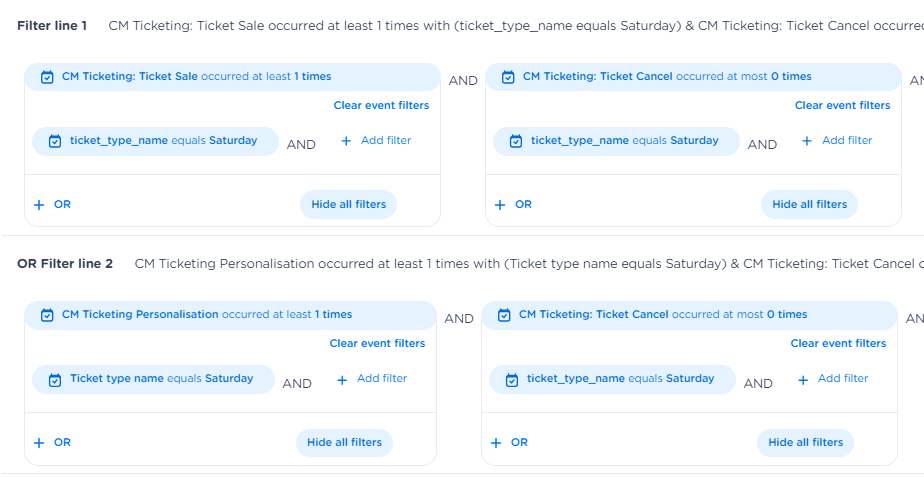Click calendar icon on Ticket Sale event chip
This screenshot has height=477, width=924.
(47, 77)
